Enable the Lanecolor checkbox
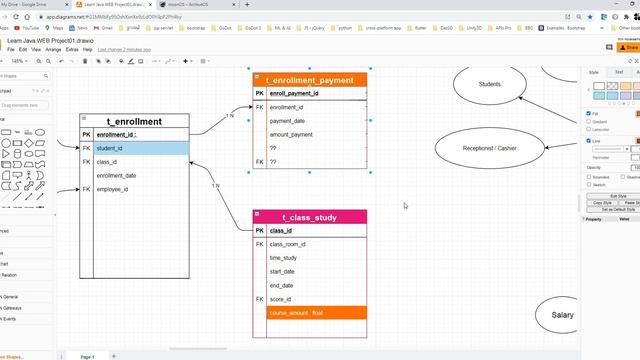The height and width of the screenshot is (360, 640). pos(589,129)
